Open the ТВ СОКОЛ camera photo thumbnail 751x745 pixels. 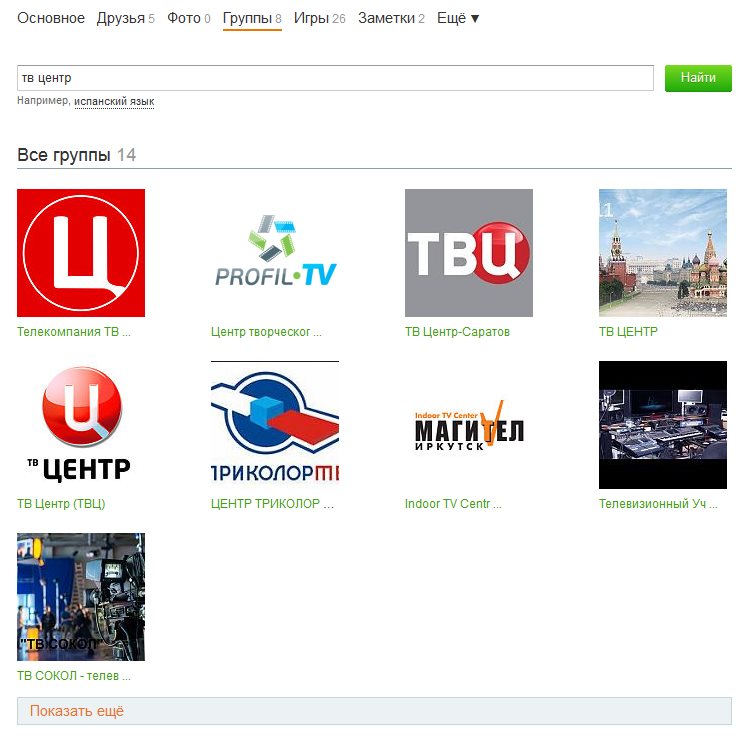pyautogui.click(x=81, y=597)
